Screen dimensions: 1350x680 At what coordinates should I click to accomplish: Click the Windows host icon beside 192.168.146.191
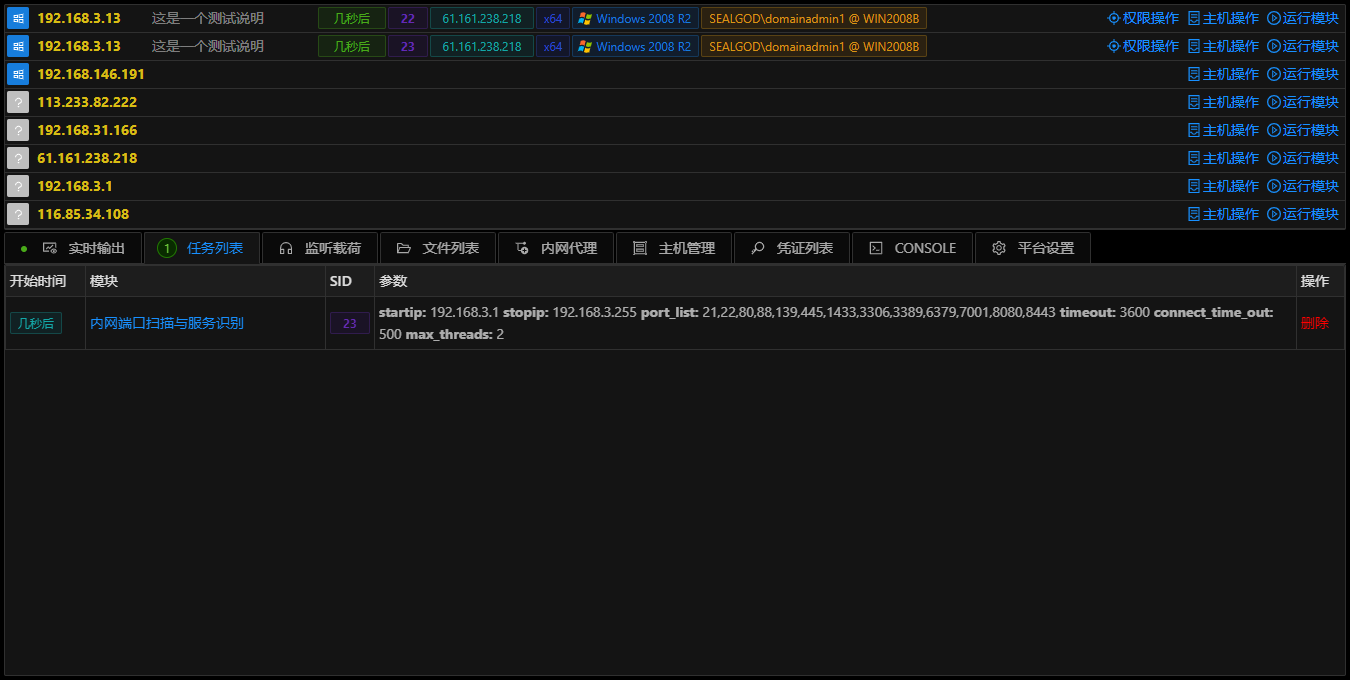18,74
